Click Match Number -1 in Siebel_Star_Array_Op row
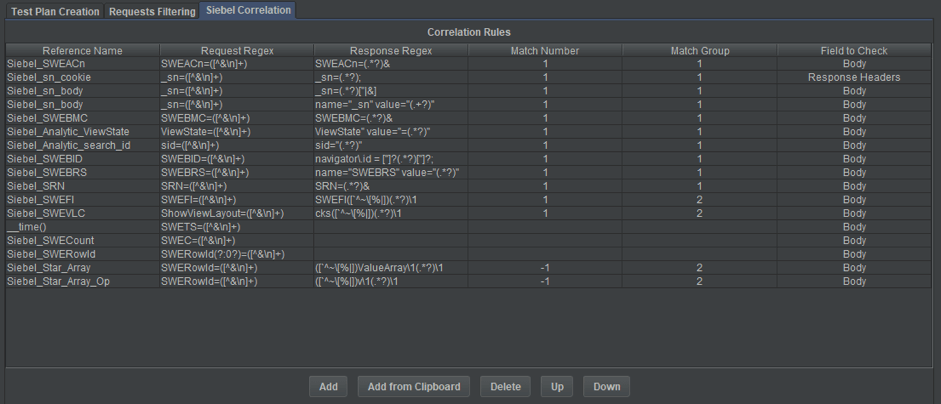The width and height of the screenshot is (941, 404). coord(545,282)
